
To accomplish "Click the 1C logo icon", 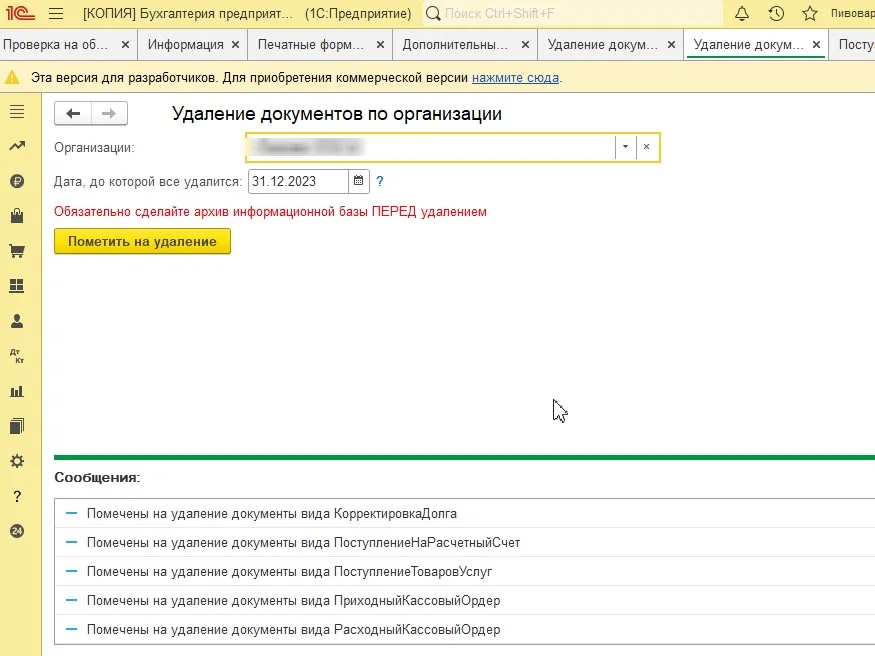I will point(21,13).
